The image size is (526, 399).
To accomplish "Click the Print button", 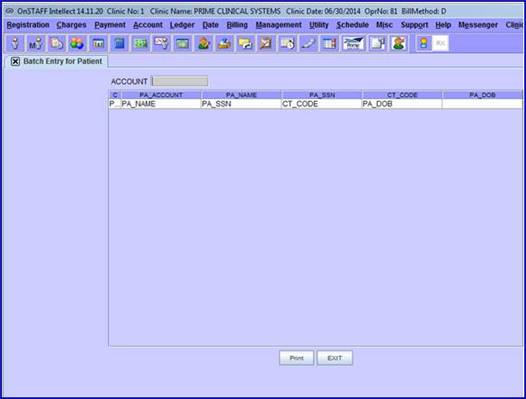I will (297, 358).
